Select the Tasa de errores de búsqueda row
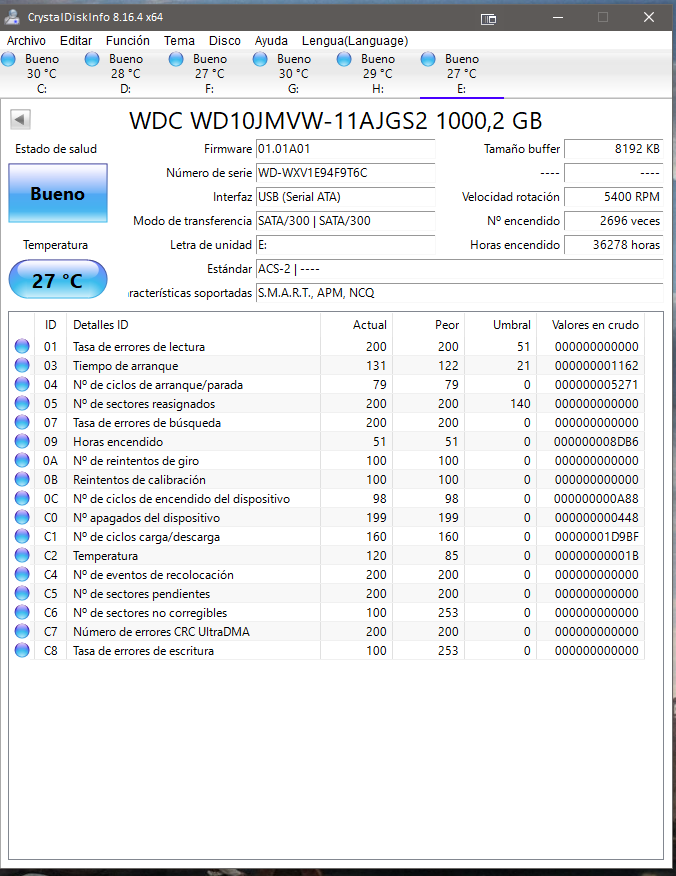The height and width of the screenshot is (876, 676). 327,422
